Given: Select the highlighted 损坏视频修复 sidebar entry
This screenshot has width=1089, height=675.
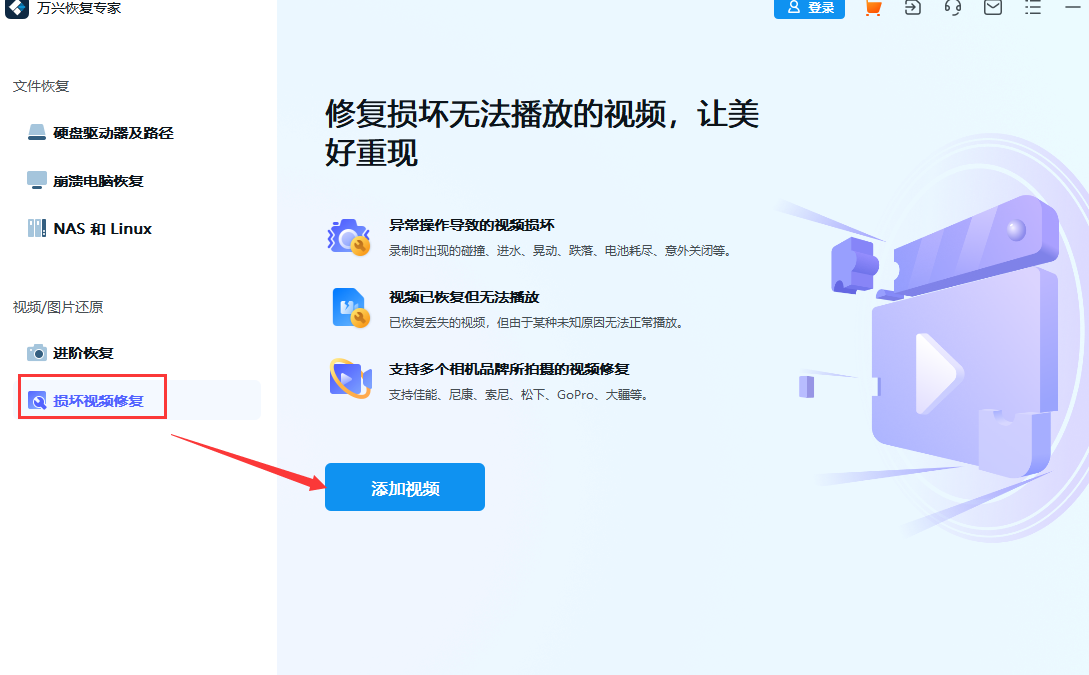Looking at the screenshot, I should [92, 399].
